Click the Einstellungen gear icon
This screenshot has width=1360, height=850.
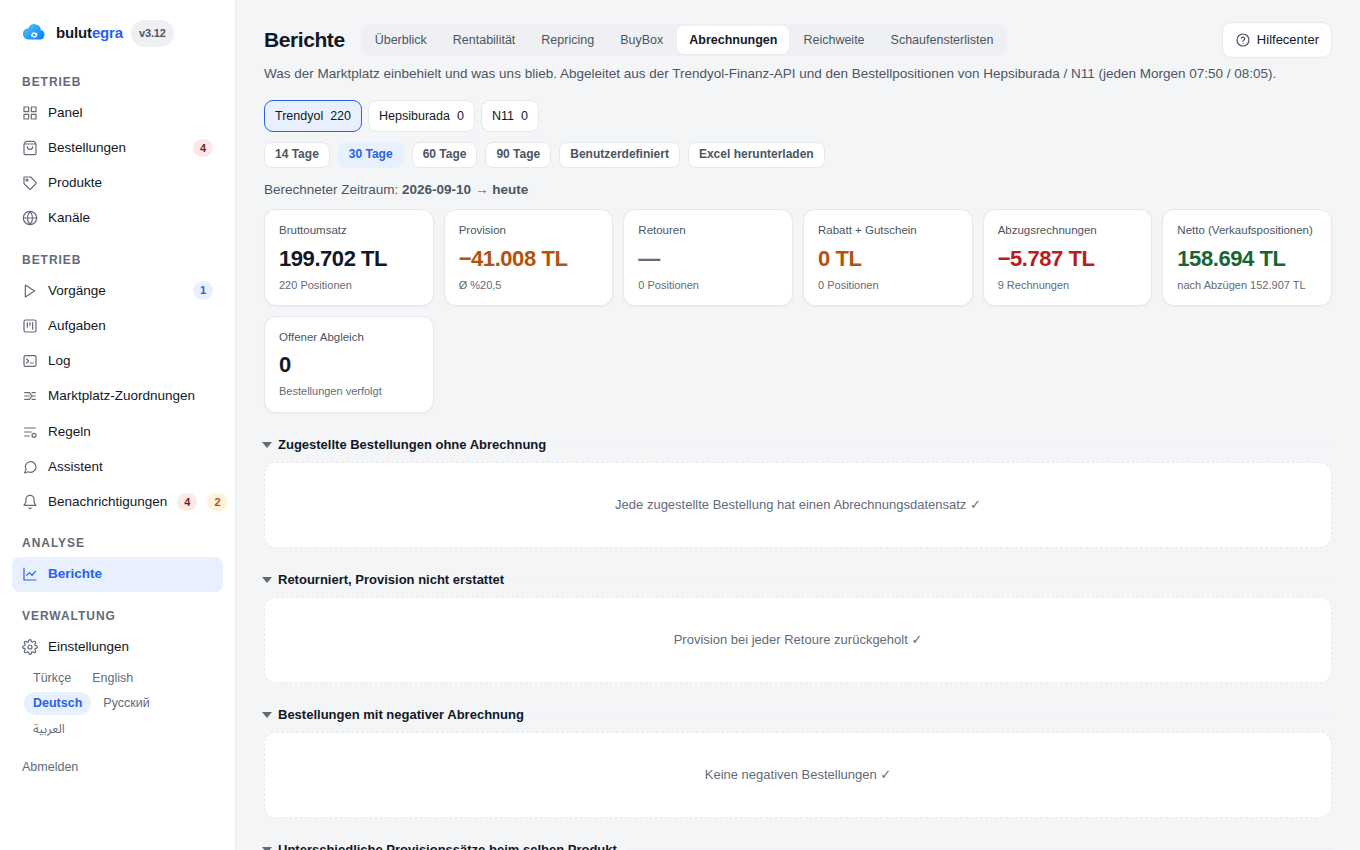pos(30,647)
